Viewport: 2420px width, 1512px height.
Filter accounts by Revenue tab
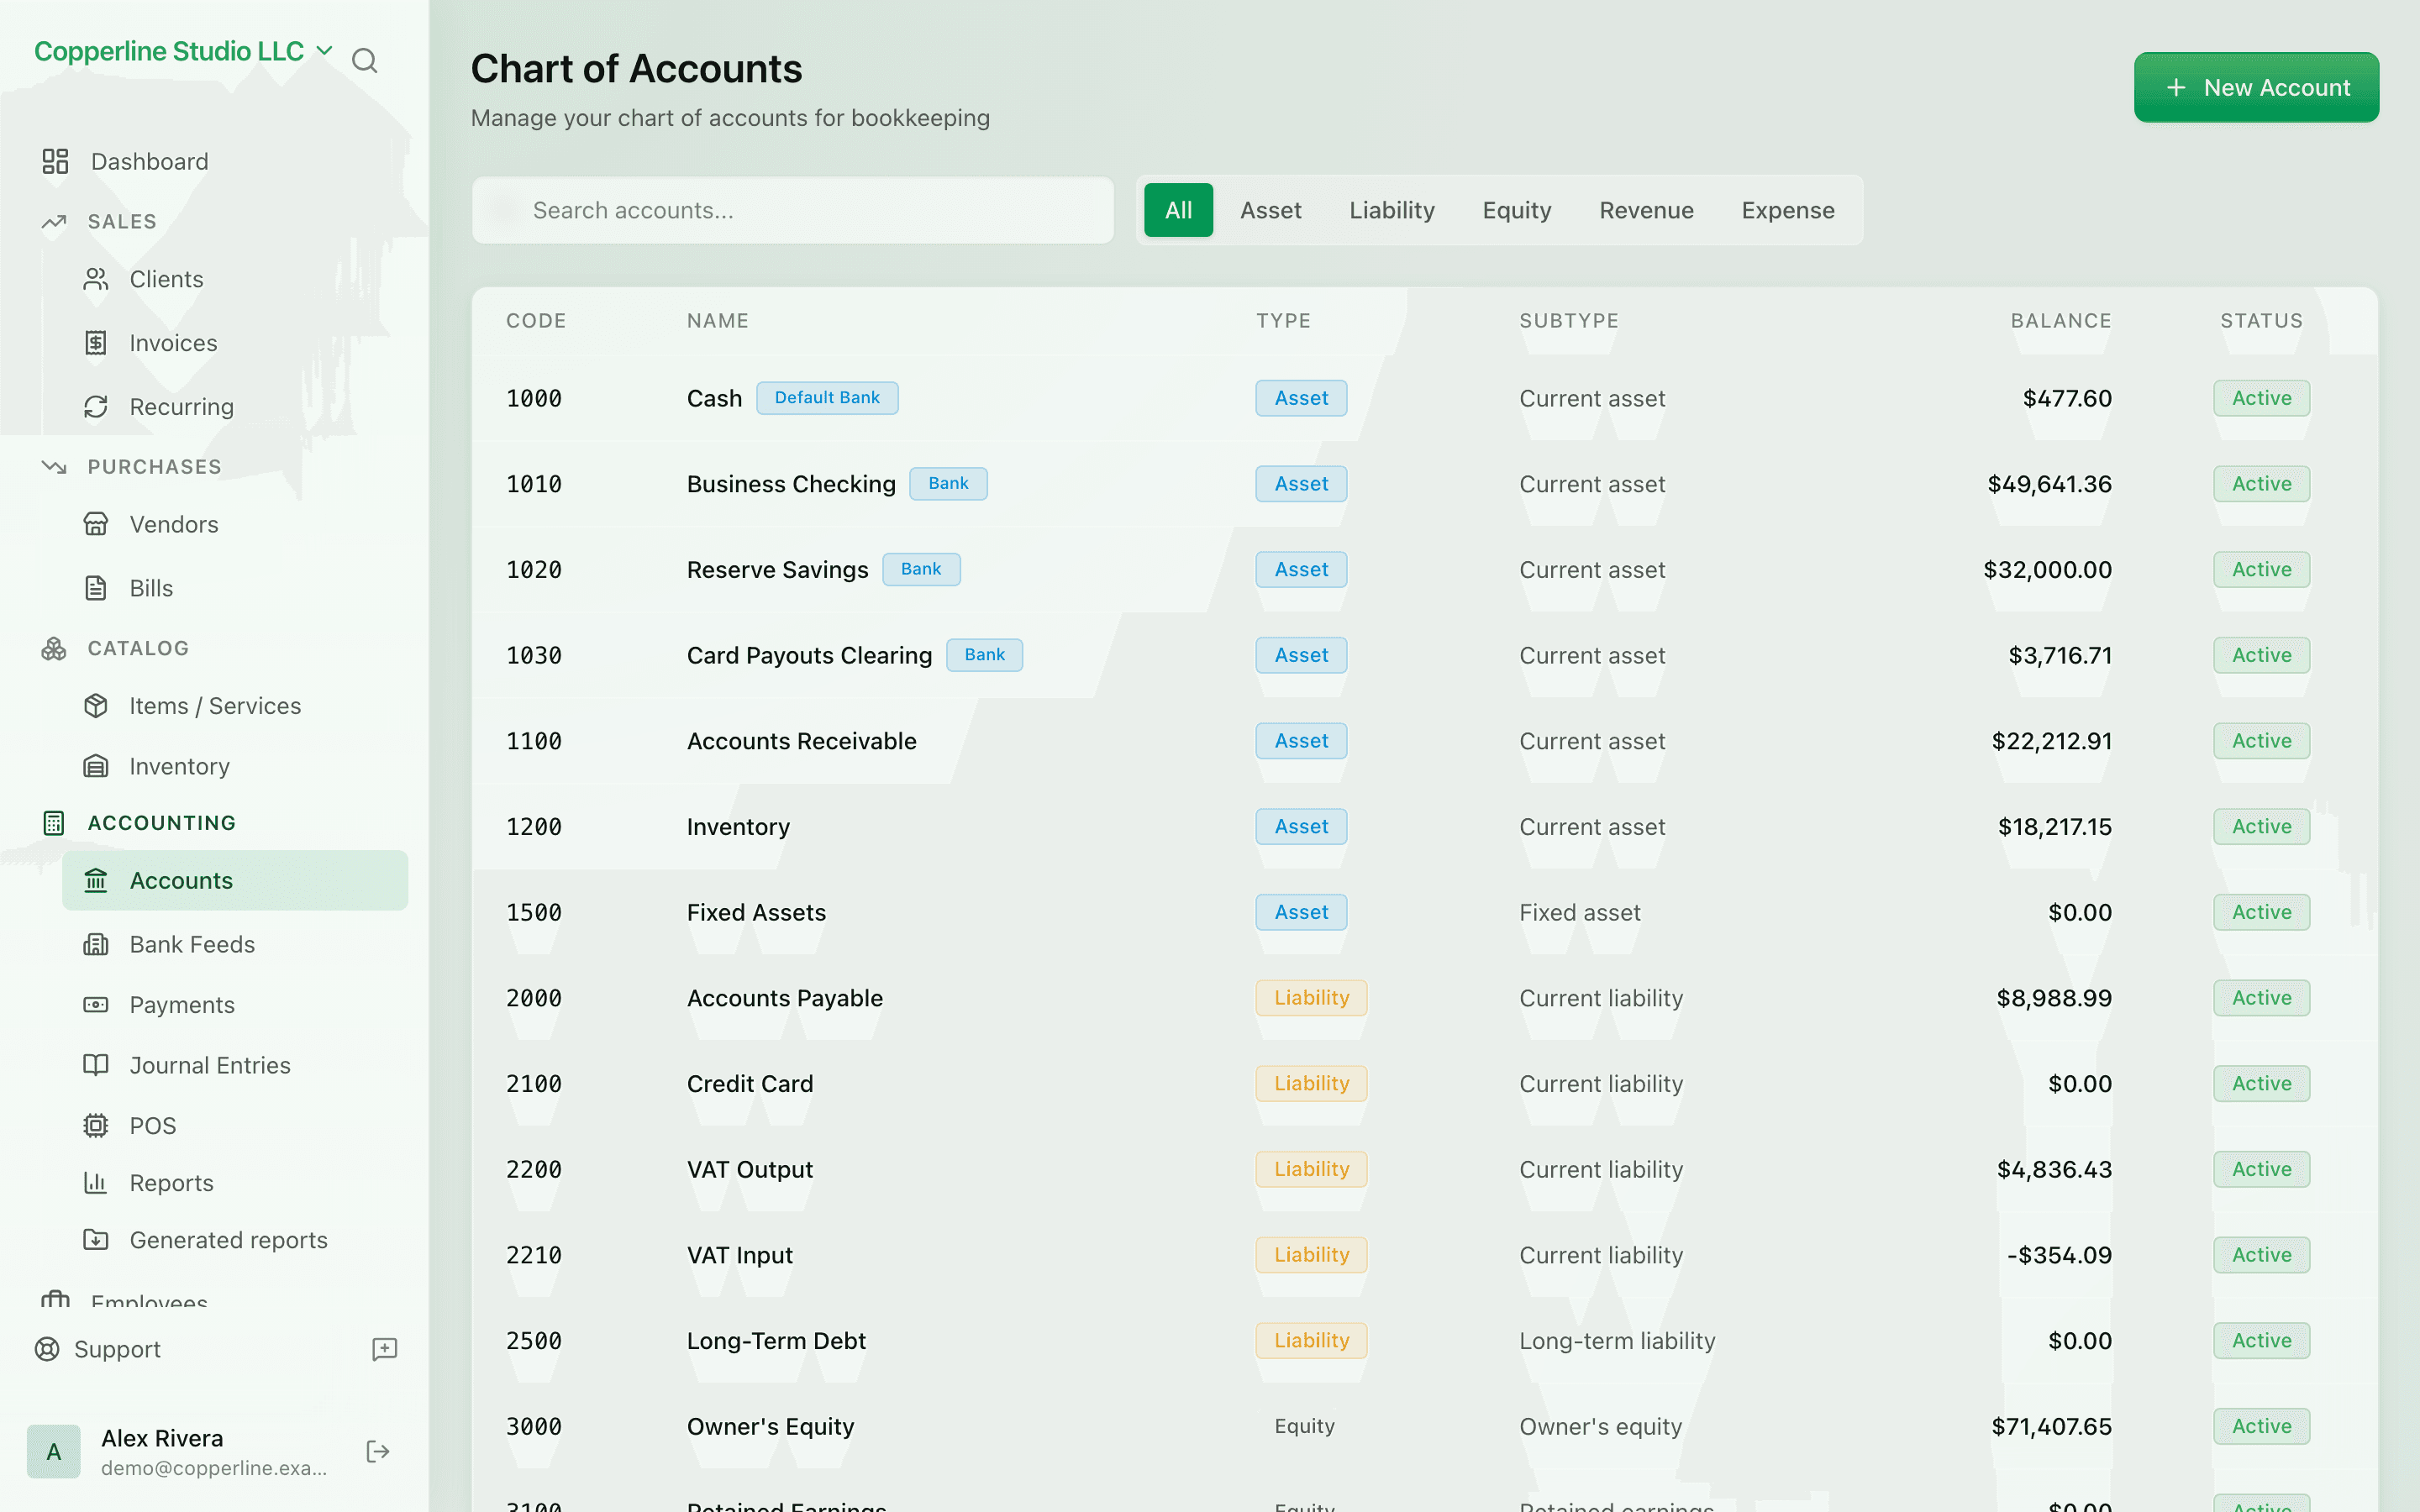coord(1646,210)
